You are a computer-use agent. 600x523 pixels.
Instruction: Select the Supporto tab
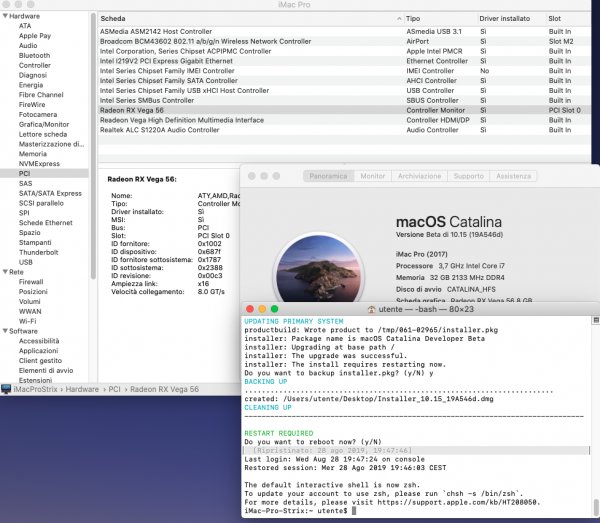pos(468,175)
